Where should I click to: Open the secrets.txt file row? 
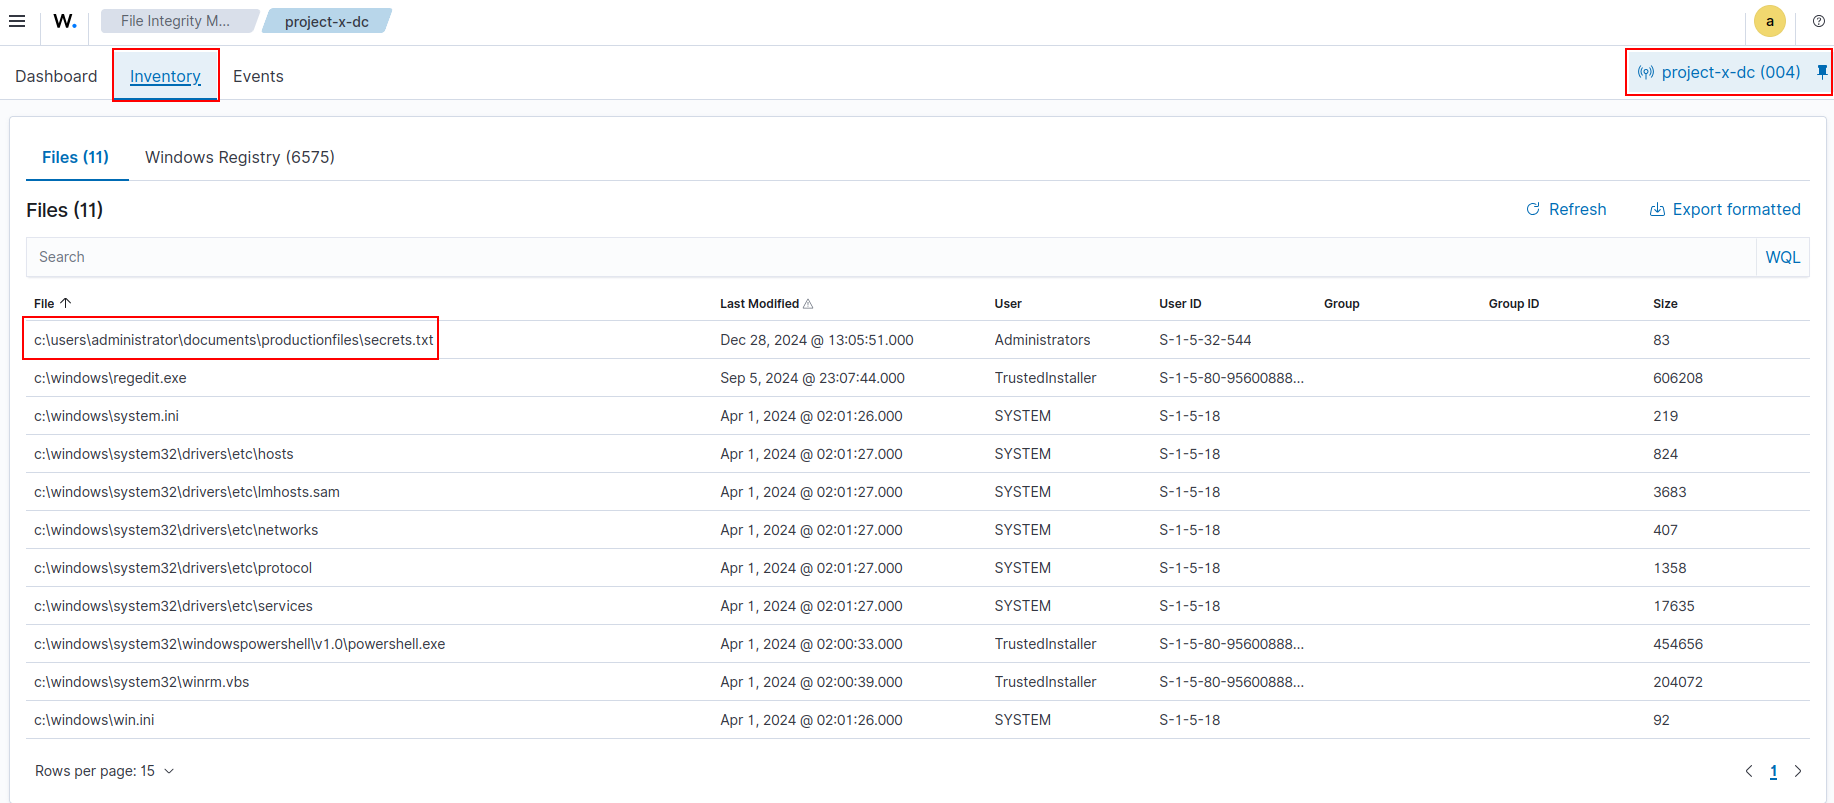[x=233, y=340]
